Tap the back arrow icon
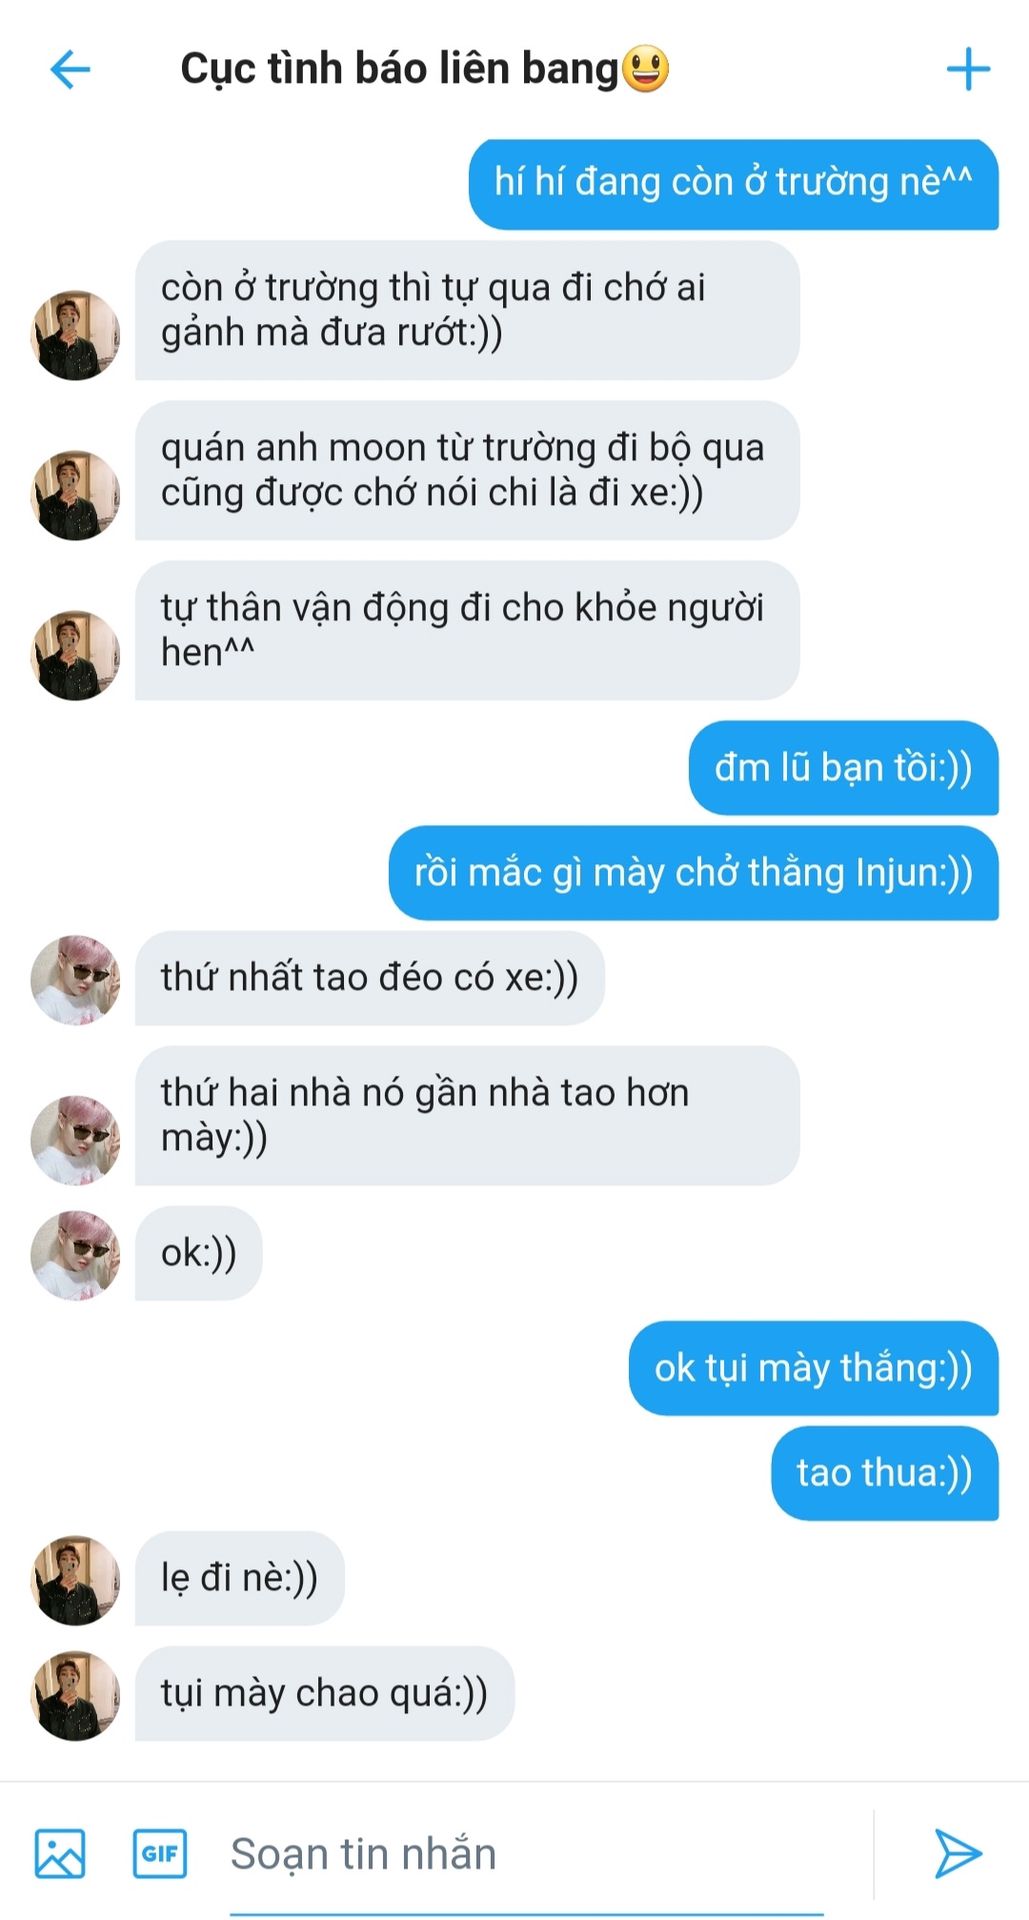This screenshot has width=1029, height=1920. 70,70
